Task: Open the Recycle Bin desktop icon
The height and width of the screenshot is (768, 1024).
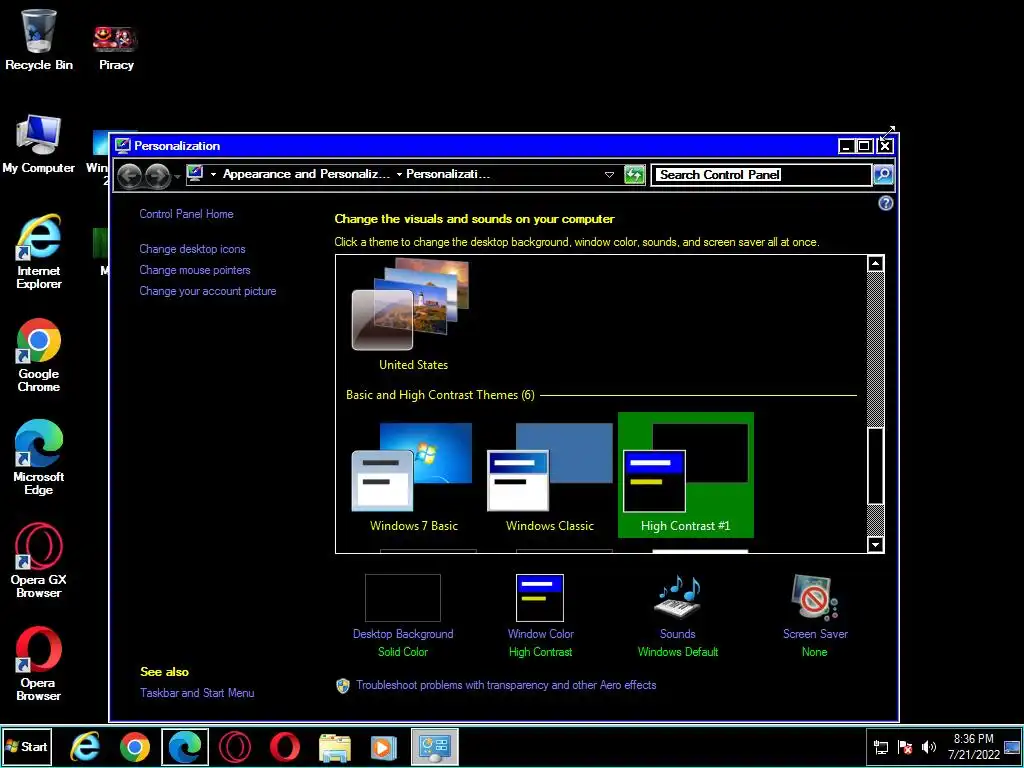Action: [39, 40]
